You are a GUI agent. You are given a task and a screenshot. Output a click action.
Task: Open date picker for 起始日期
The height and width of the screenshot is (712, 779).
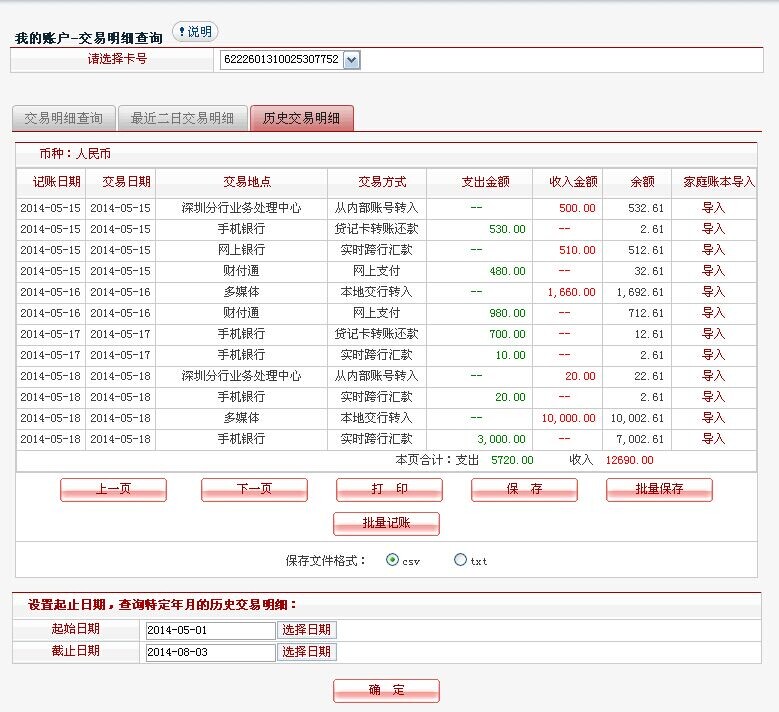coord(307,630)
